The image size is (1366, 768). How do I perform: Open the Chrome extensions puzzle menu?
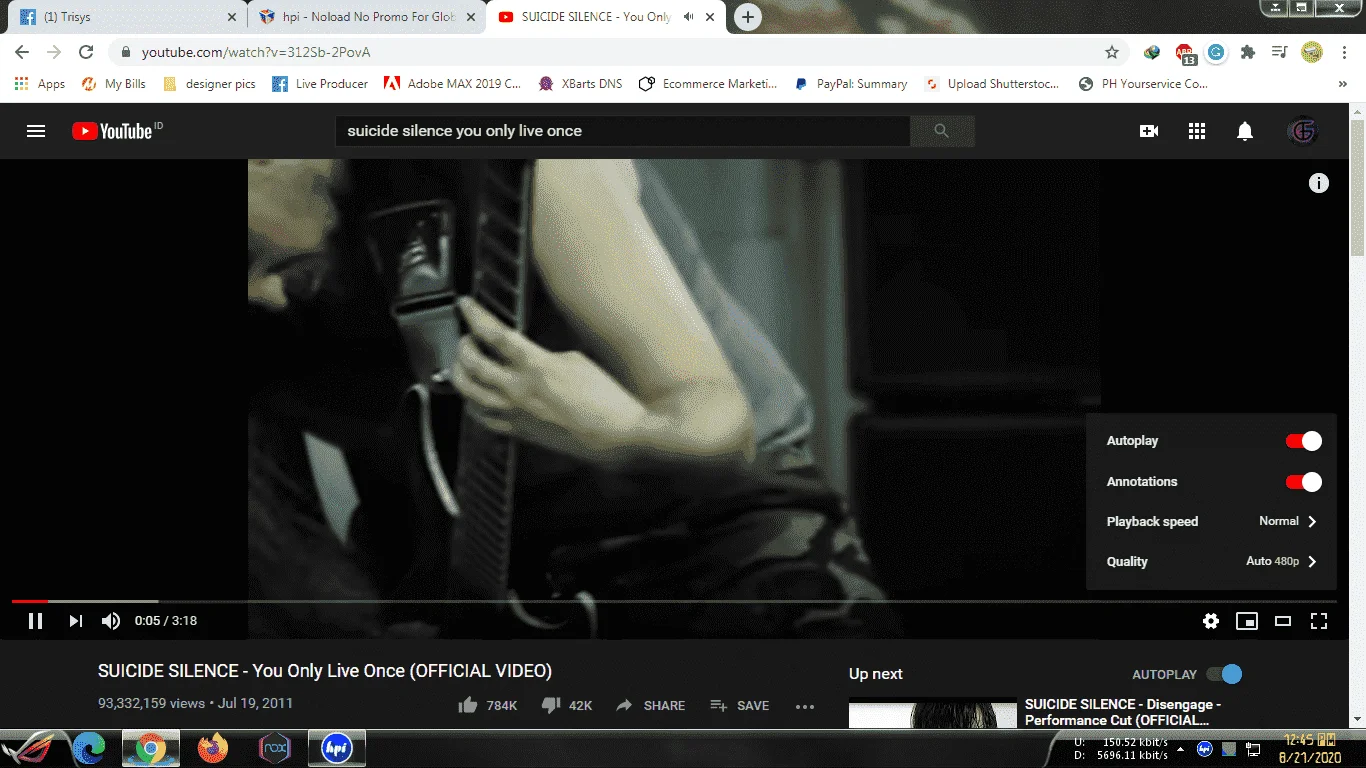click(x=1247, y=52)
